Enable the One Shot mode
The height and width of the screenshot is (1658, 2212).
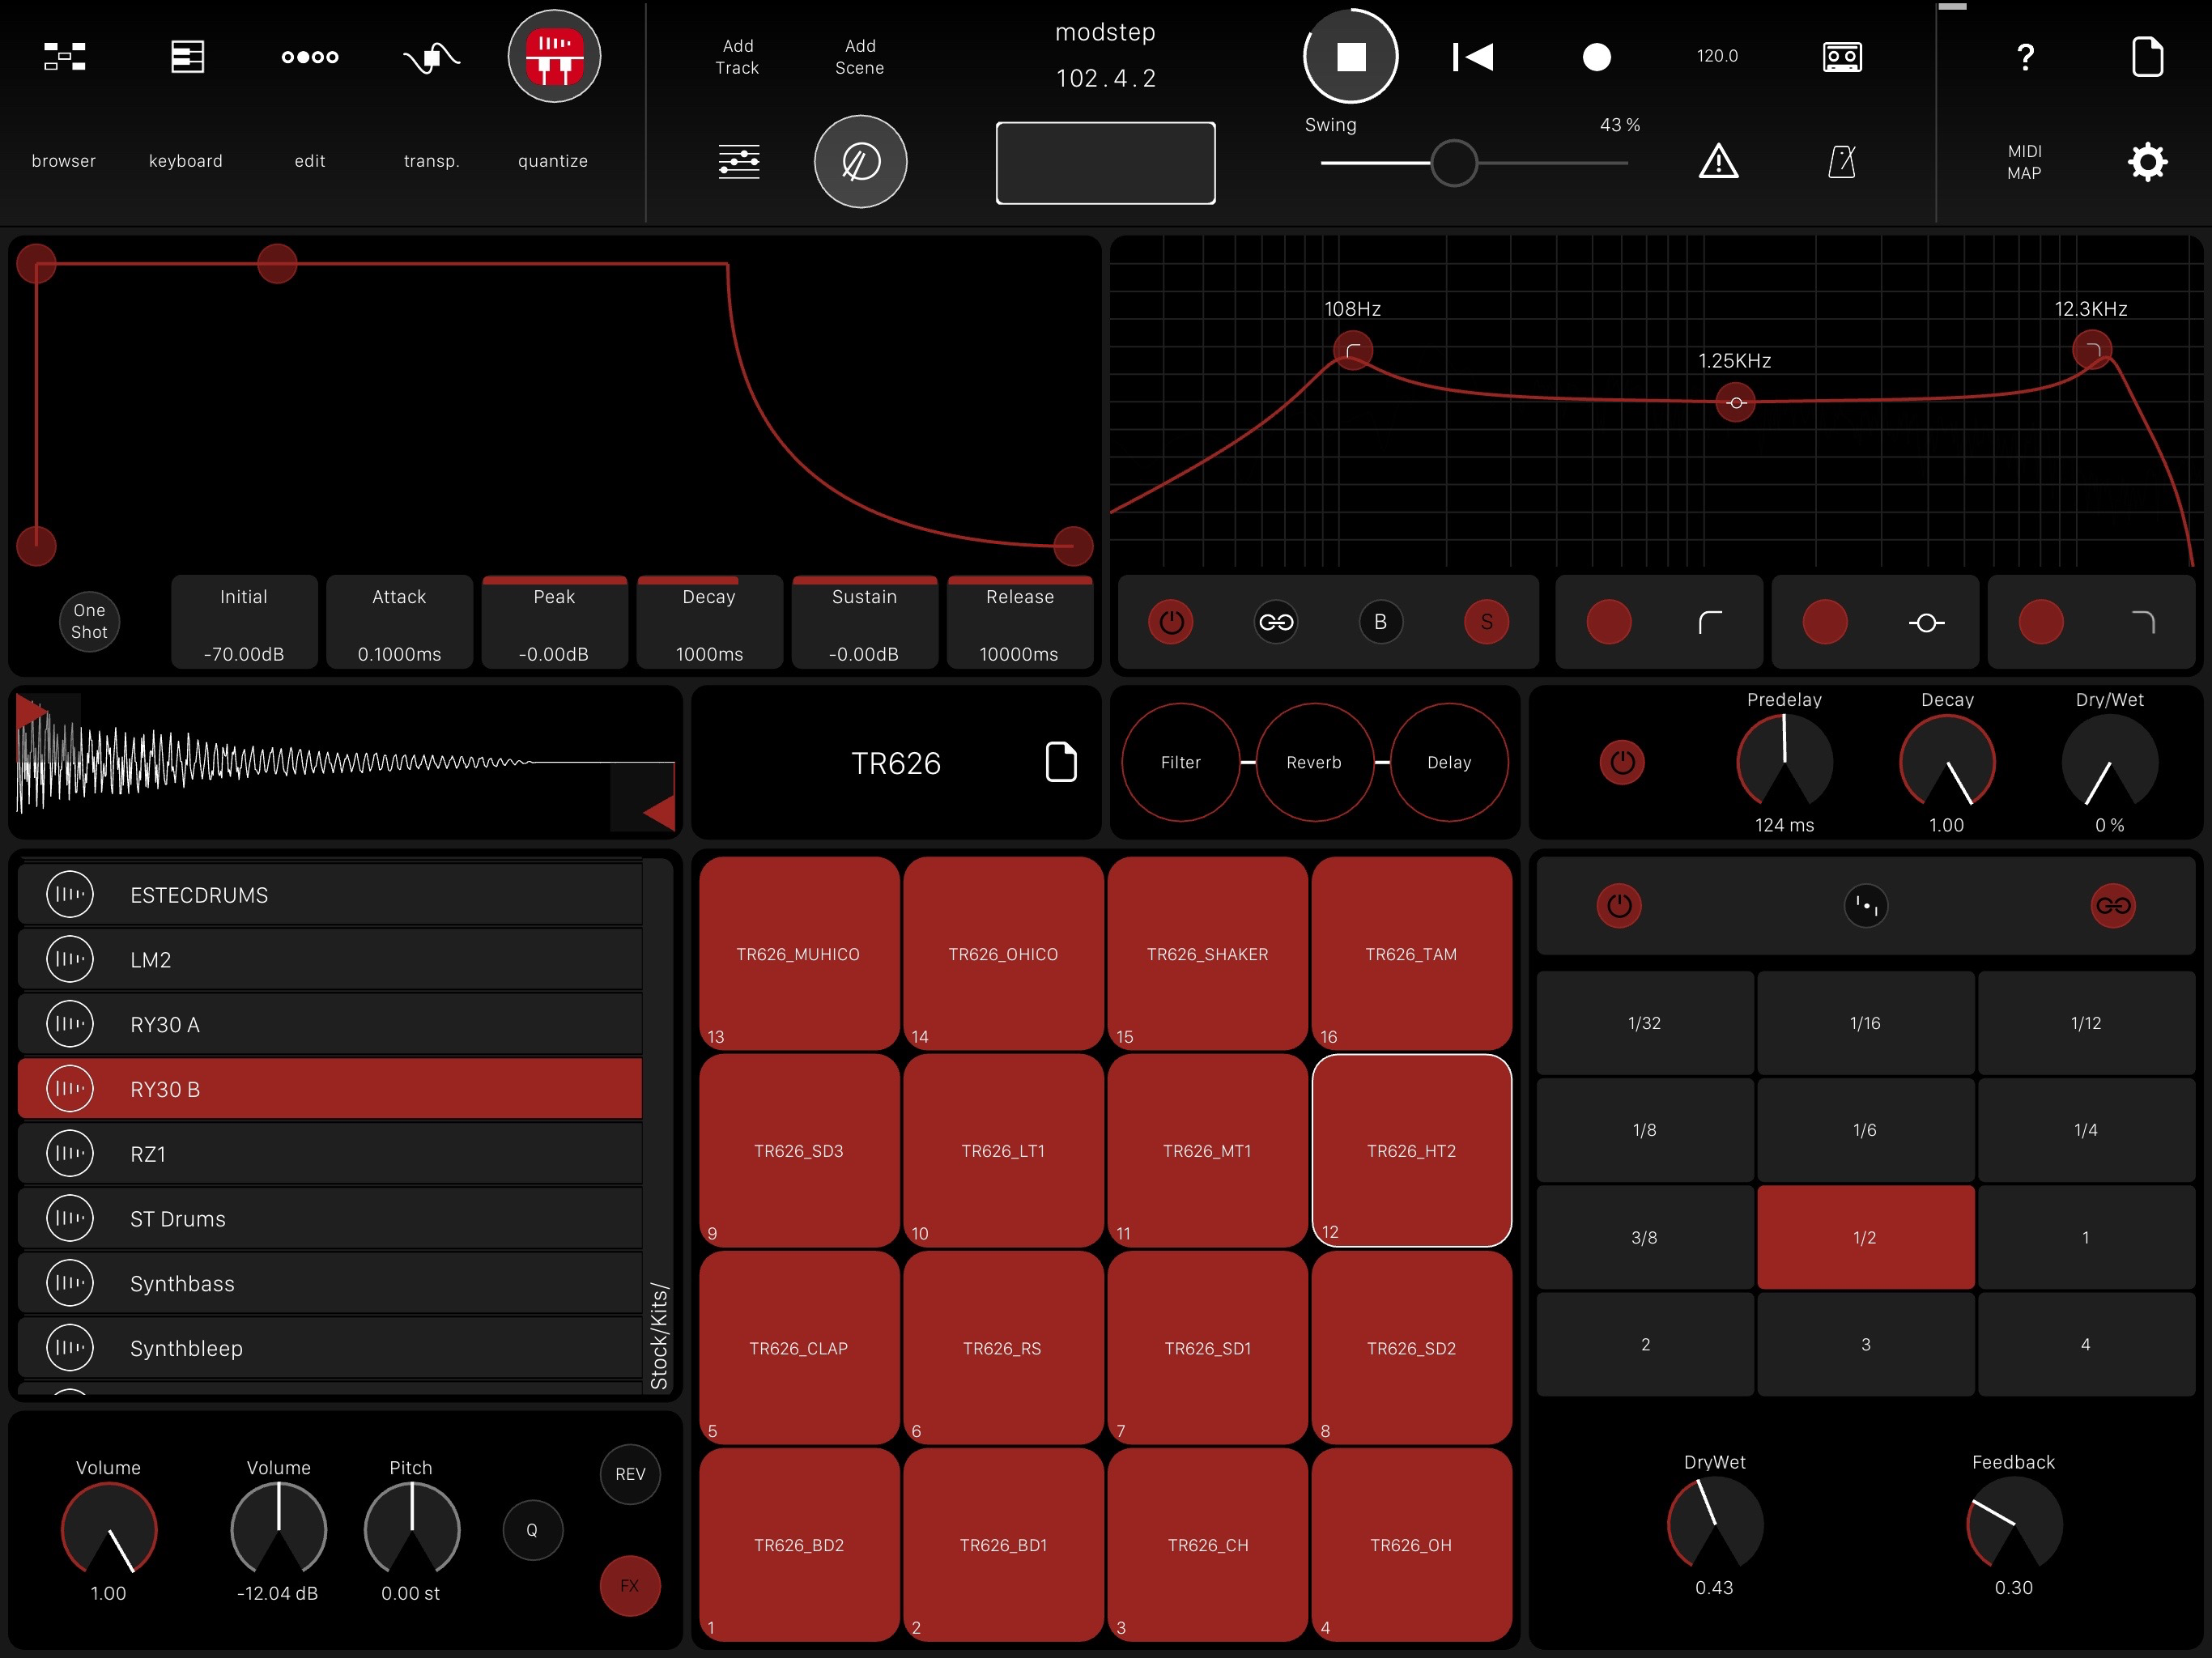point(89,621)
